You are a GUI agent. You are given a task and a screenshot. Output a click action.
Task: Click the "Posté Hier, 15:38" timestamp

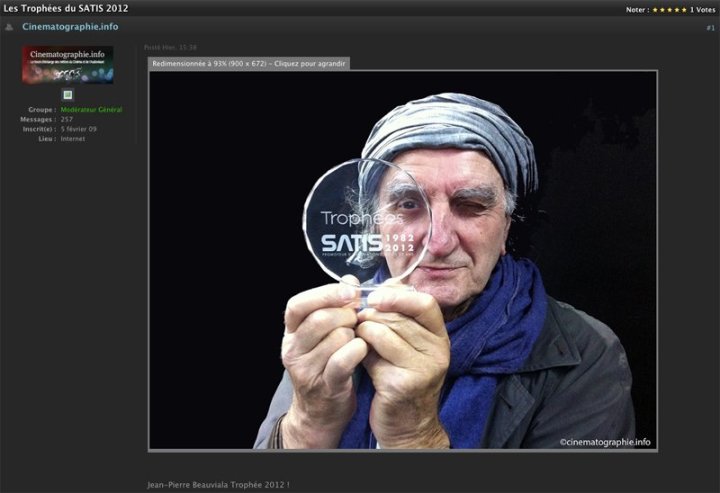pyautogui.click(x=170, y=47)
